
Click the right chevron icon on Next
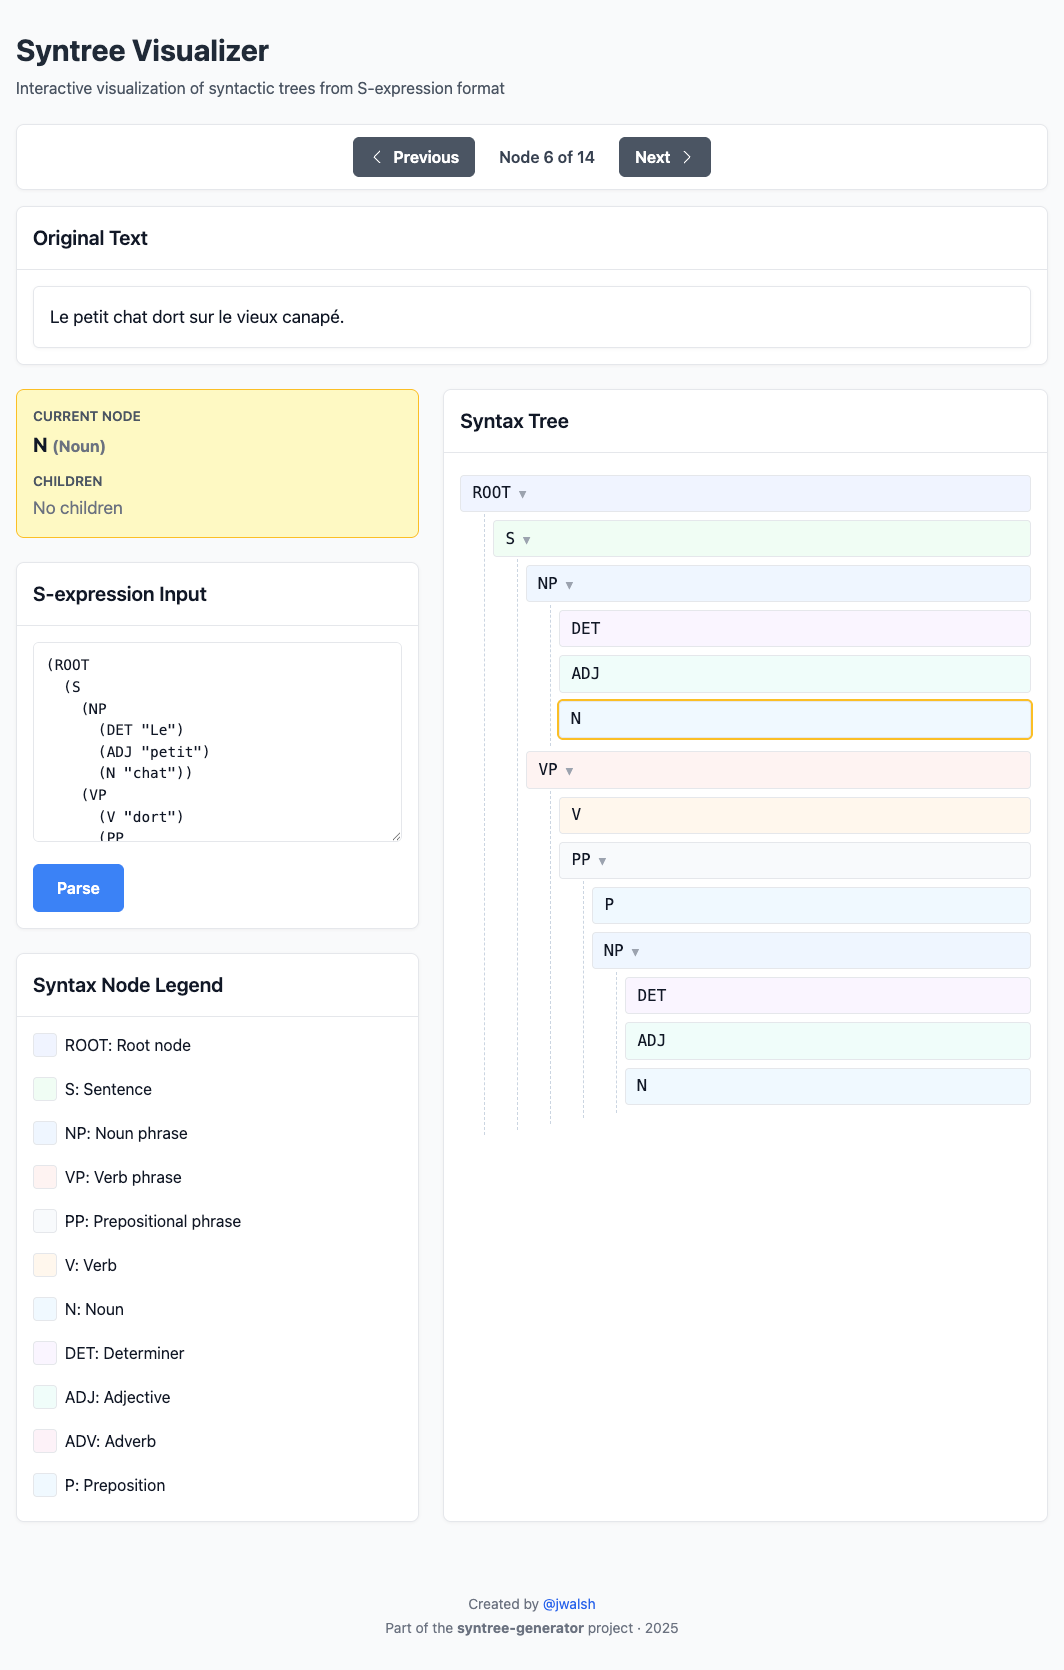pos(687,157)
